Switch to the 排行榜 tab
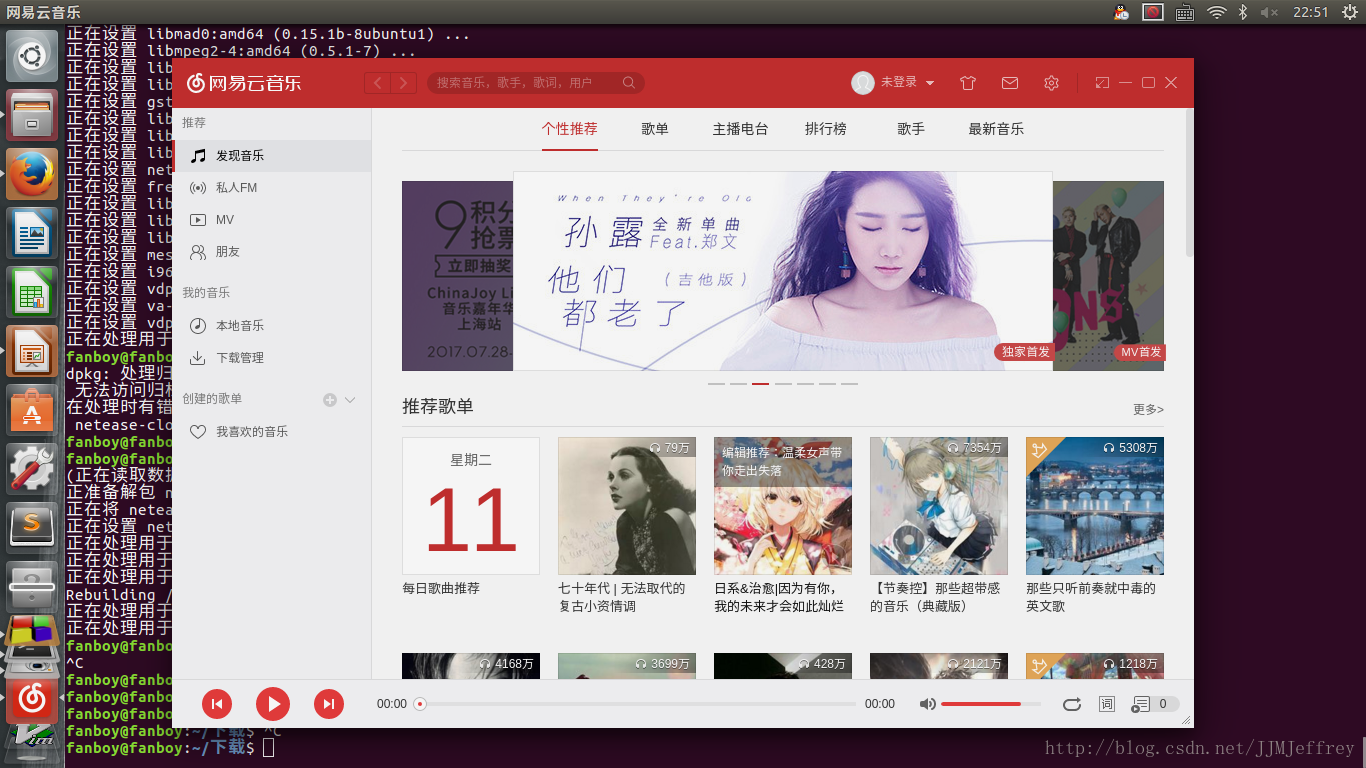This screenshot has height=768, width=1366. (826, 129)
